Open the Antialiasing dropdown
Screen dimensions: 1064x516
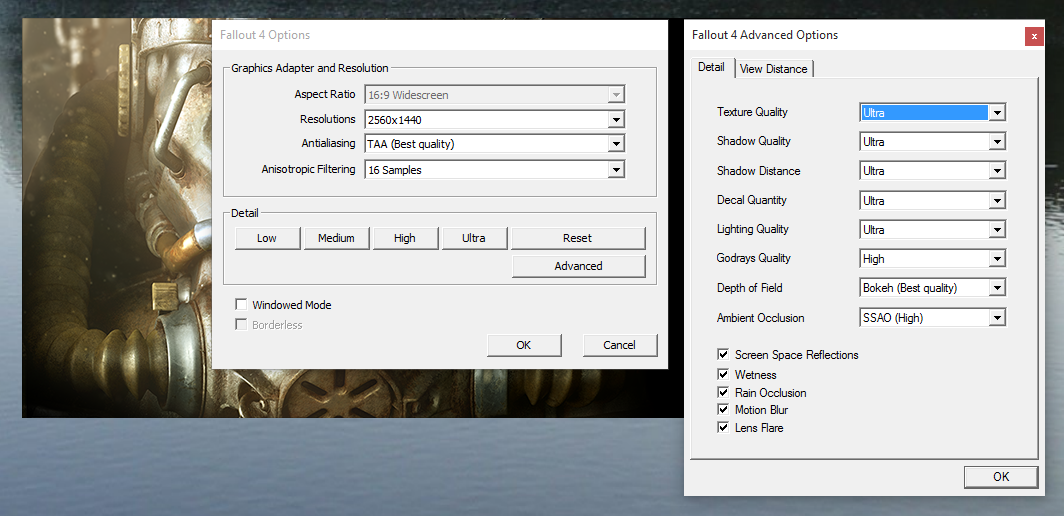(x=494, y=144)
